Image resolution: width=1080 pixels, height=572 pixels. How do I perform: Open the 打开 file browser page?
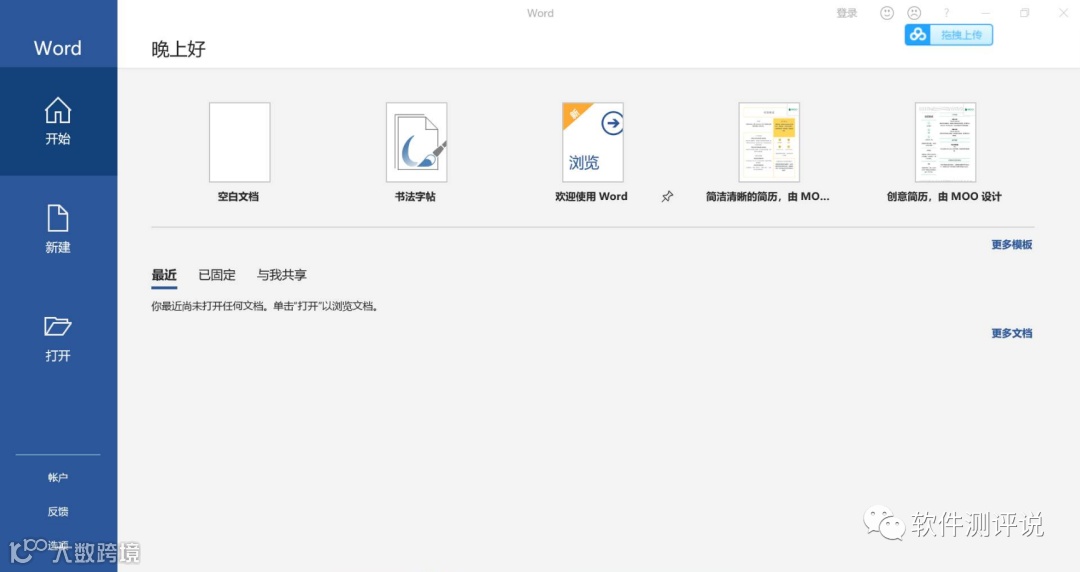(58, 338)
